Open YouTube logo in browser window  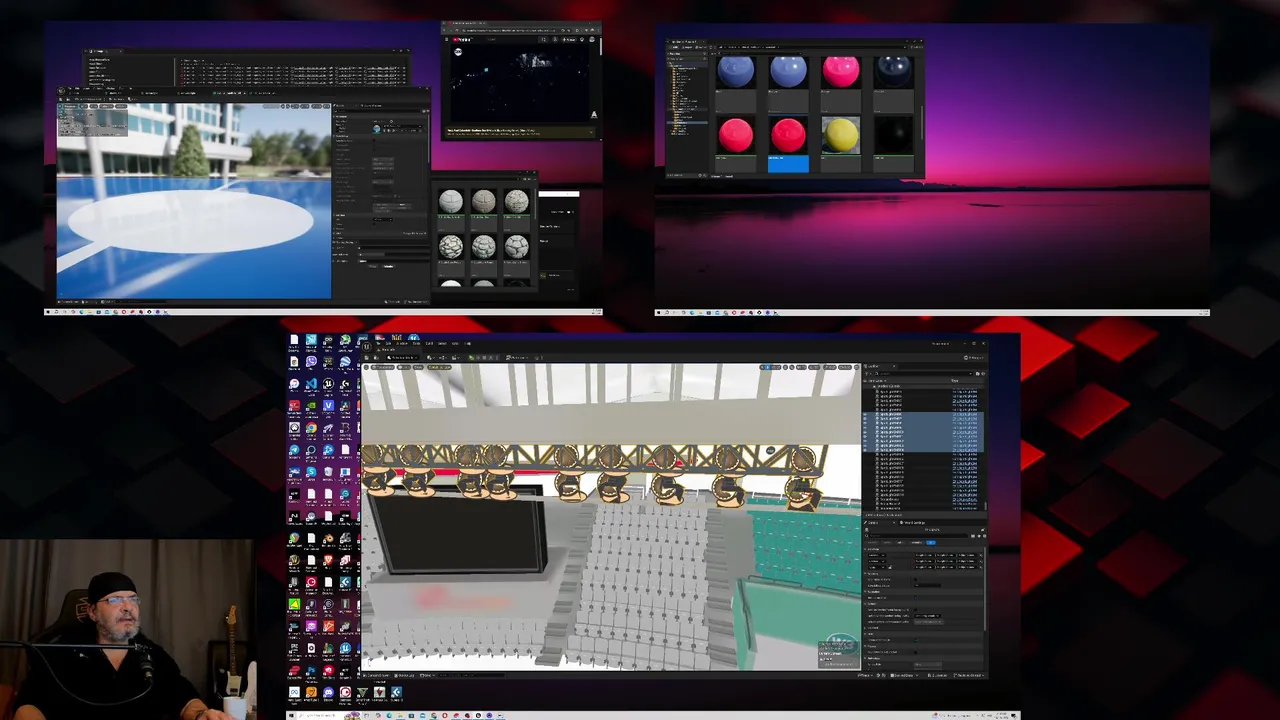tap(462, 39)
